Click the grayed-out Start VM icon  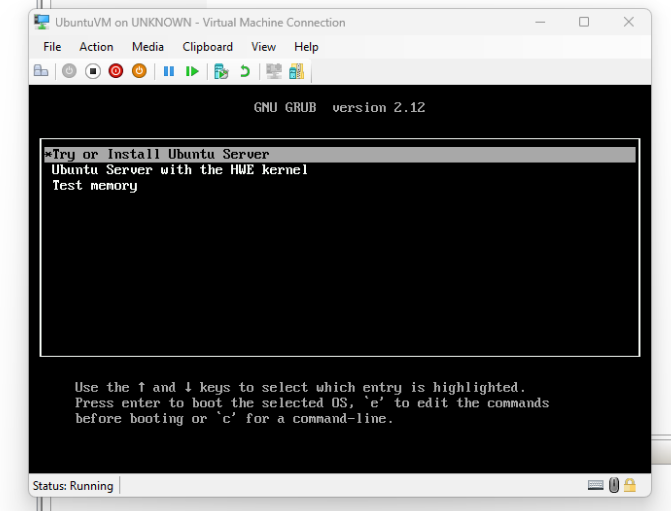pos(69,71)
